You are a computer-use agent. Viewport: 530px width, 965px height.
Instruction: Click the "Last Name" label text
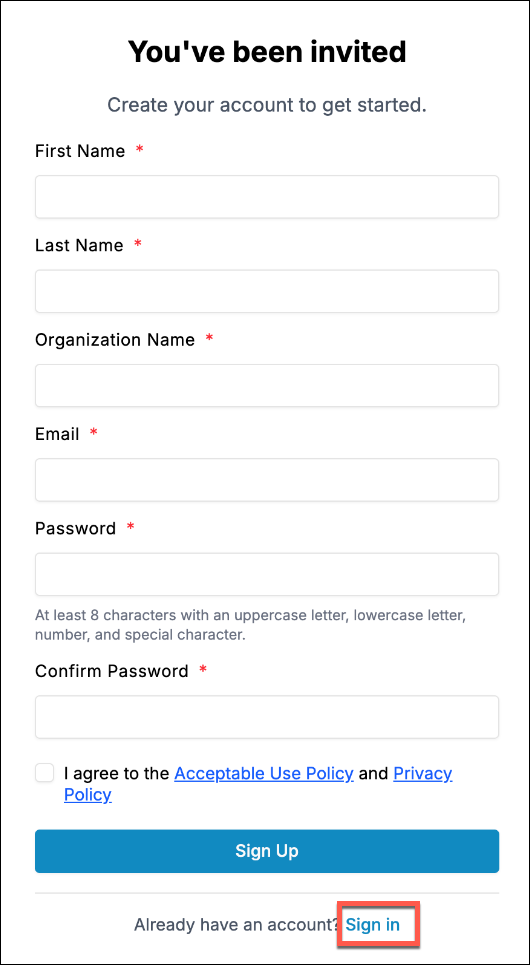click(x=79, y=245)
